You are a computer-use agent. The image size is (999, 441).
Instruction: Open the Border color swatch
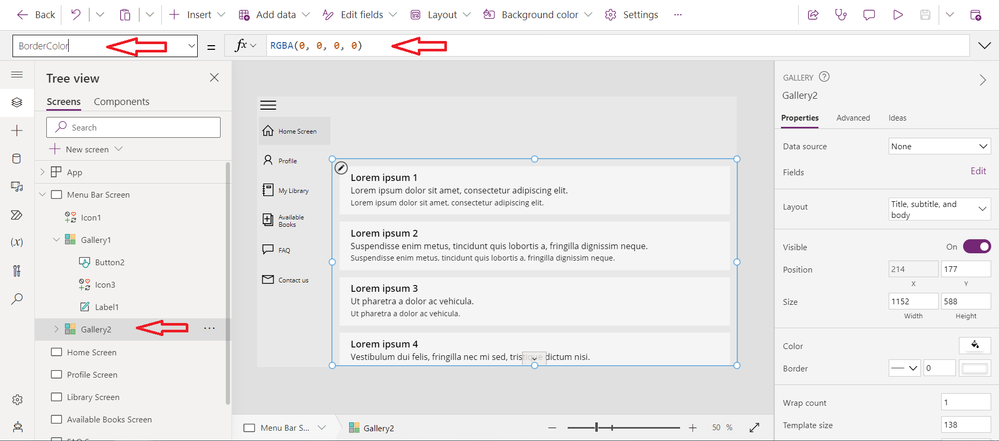(x=975, y=368)
